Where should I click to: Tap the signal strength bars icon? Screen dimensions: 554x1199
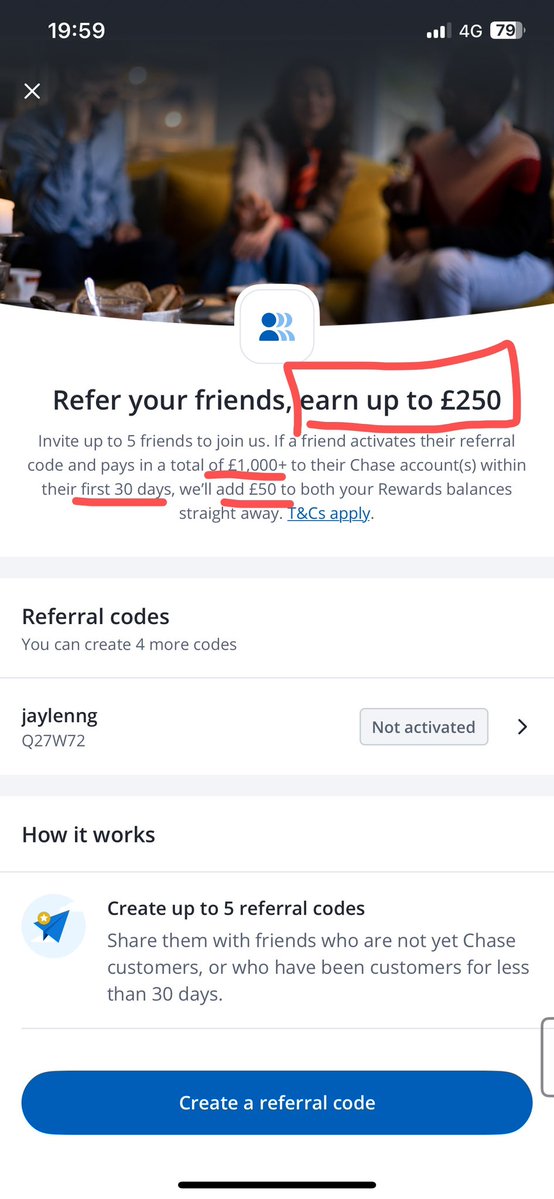[438, 31]
